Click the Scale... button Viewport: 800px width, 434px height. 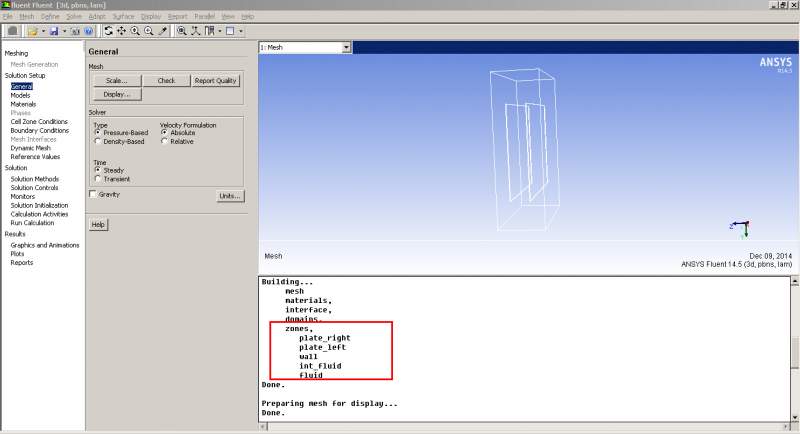(116, 81)
